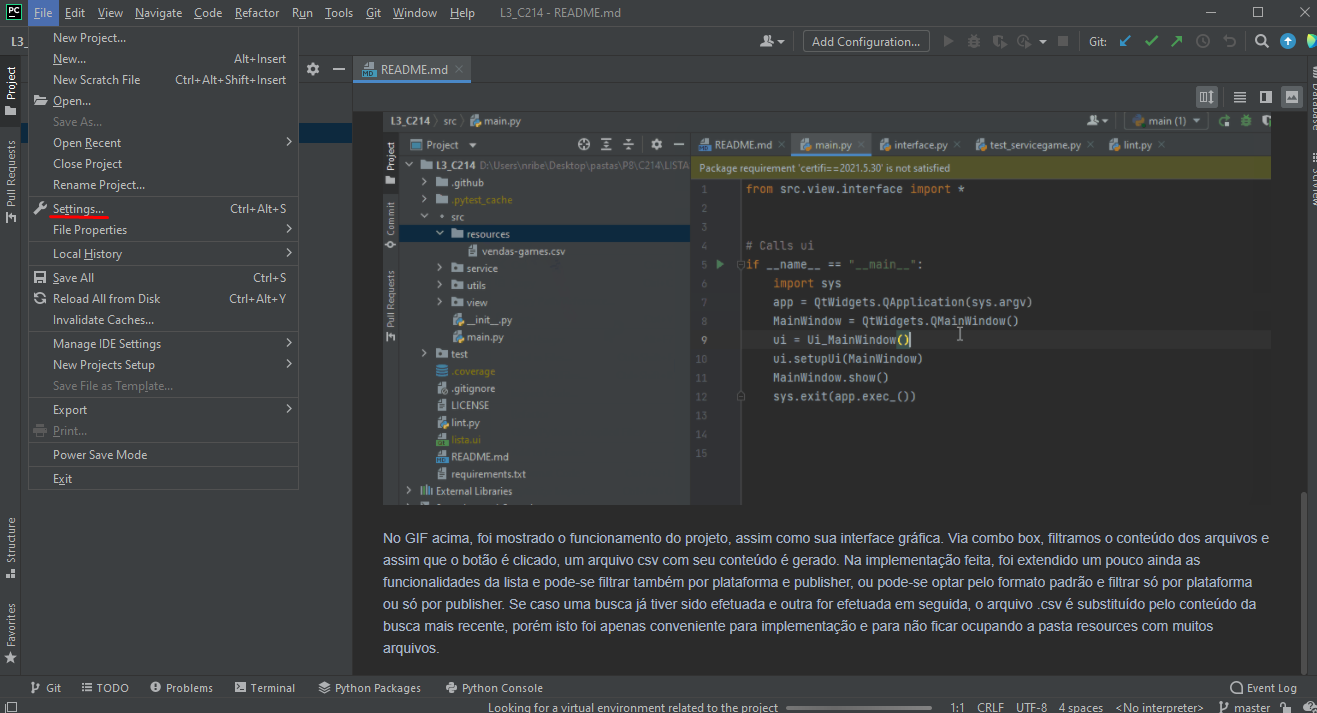Click the Profile run icon
The height and width of the screenshot is (713, 1317).
click(x=1023, y=42)
